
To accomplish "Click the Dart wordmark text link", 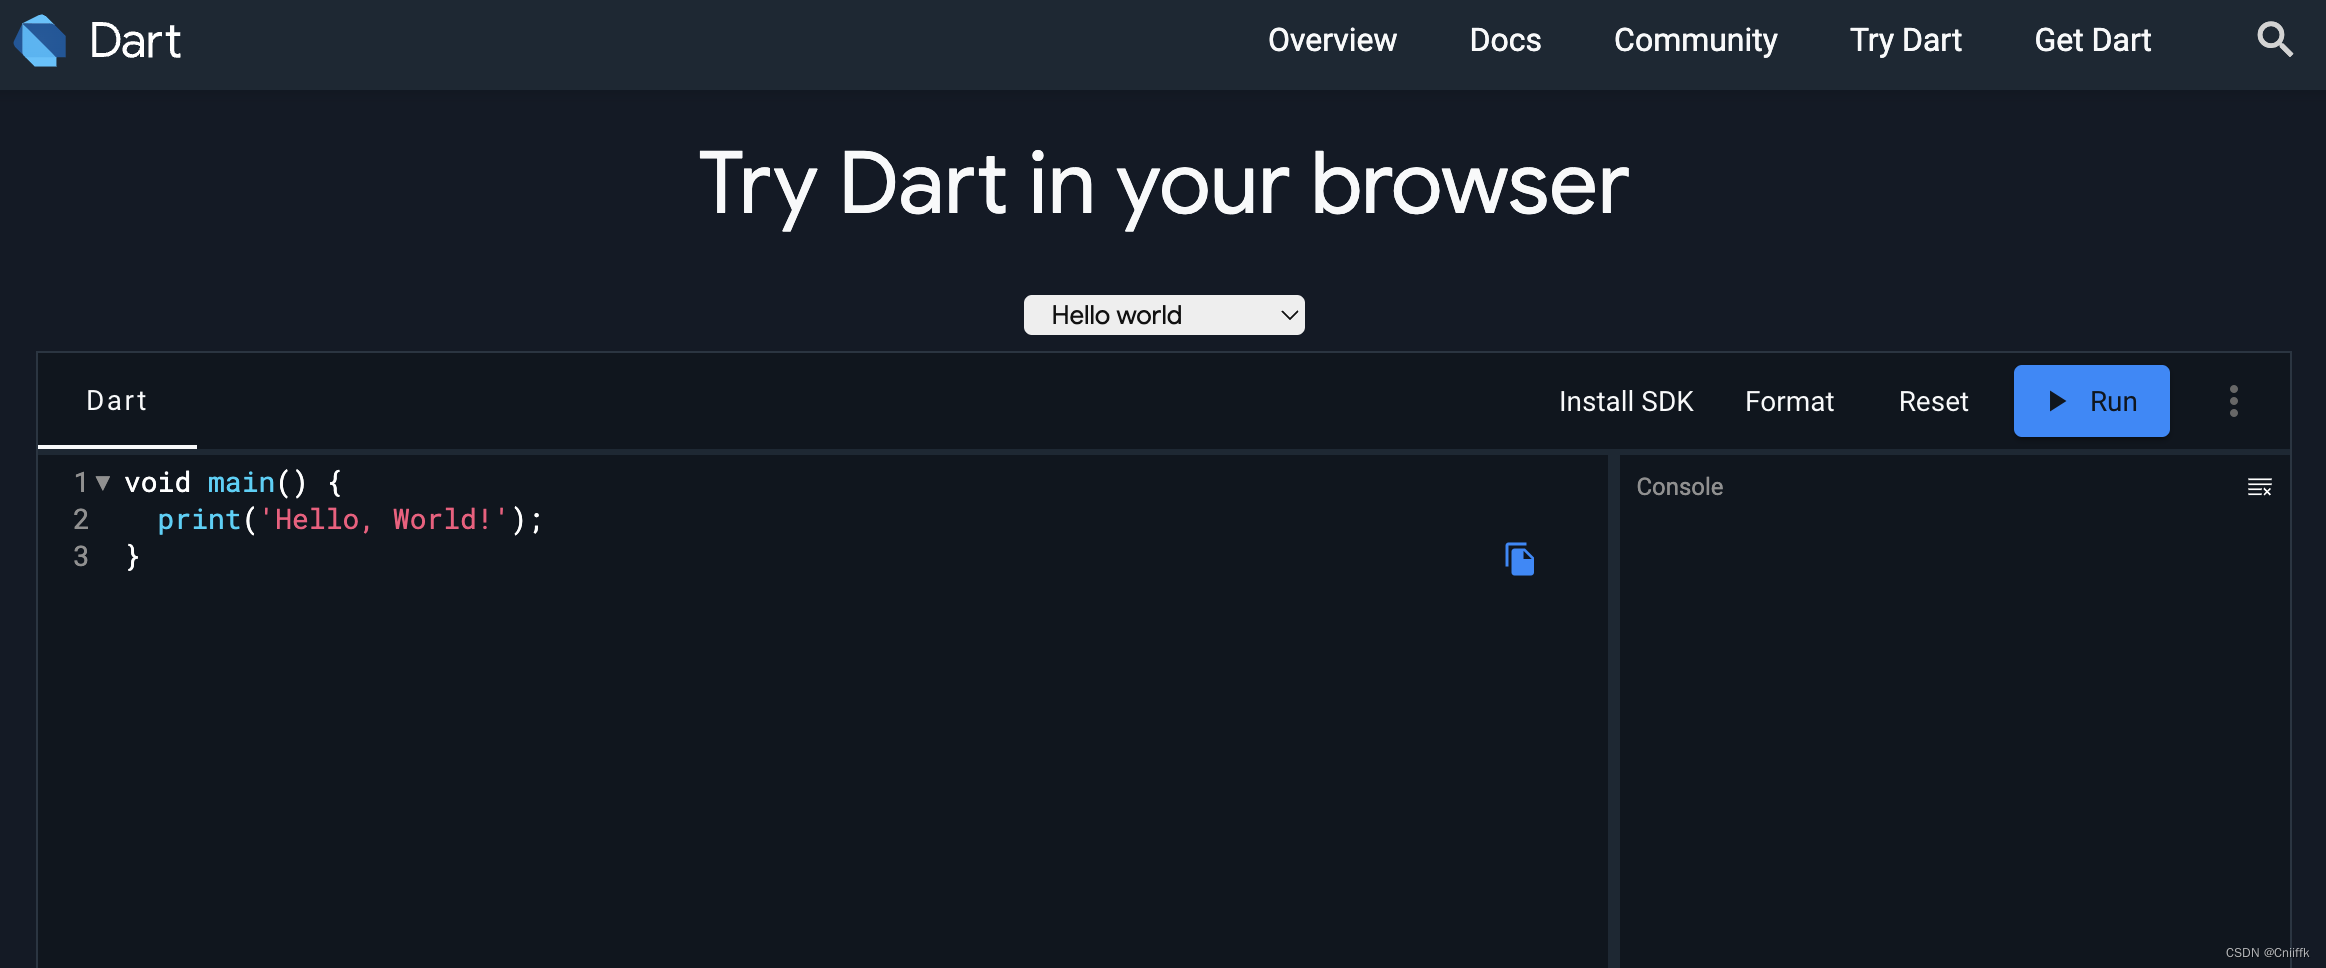I will click(x=135, y=41).
